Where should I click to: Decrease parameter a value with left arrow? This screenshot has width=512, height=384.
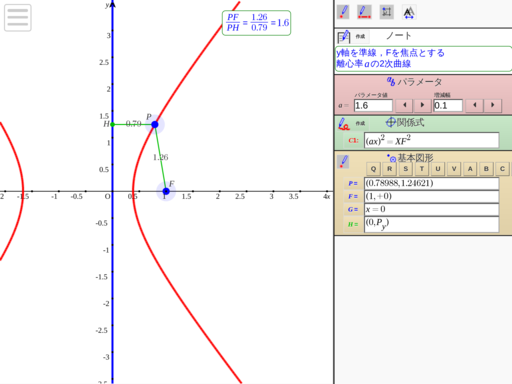pyautogui.click(x=404, y=105)
